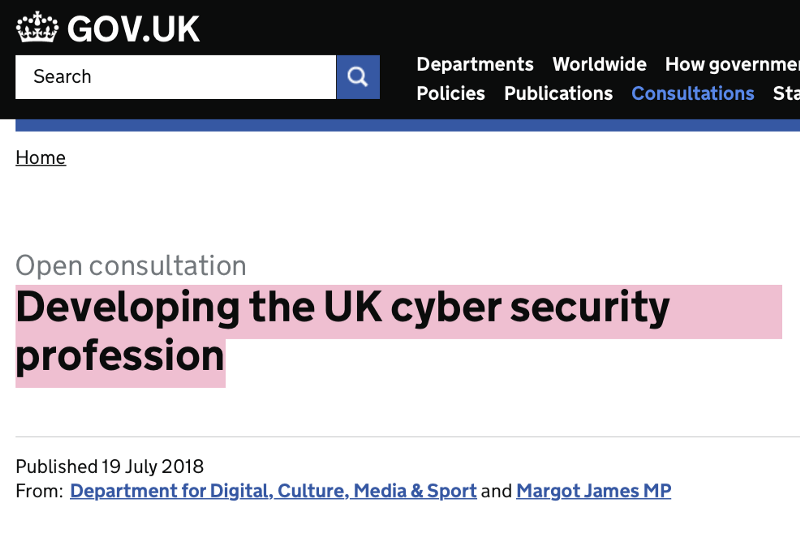The width and height of the screenshot is (800, 554).
Task: Open the Publications navigation link
Action: [x=558, y=93]
